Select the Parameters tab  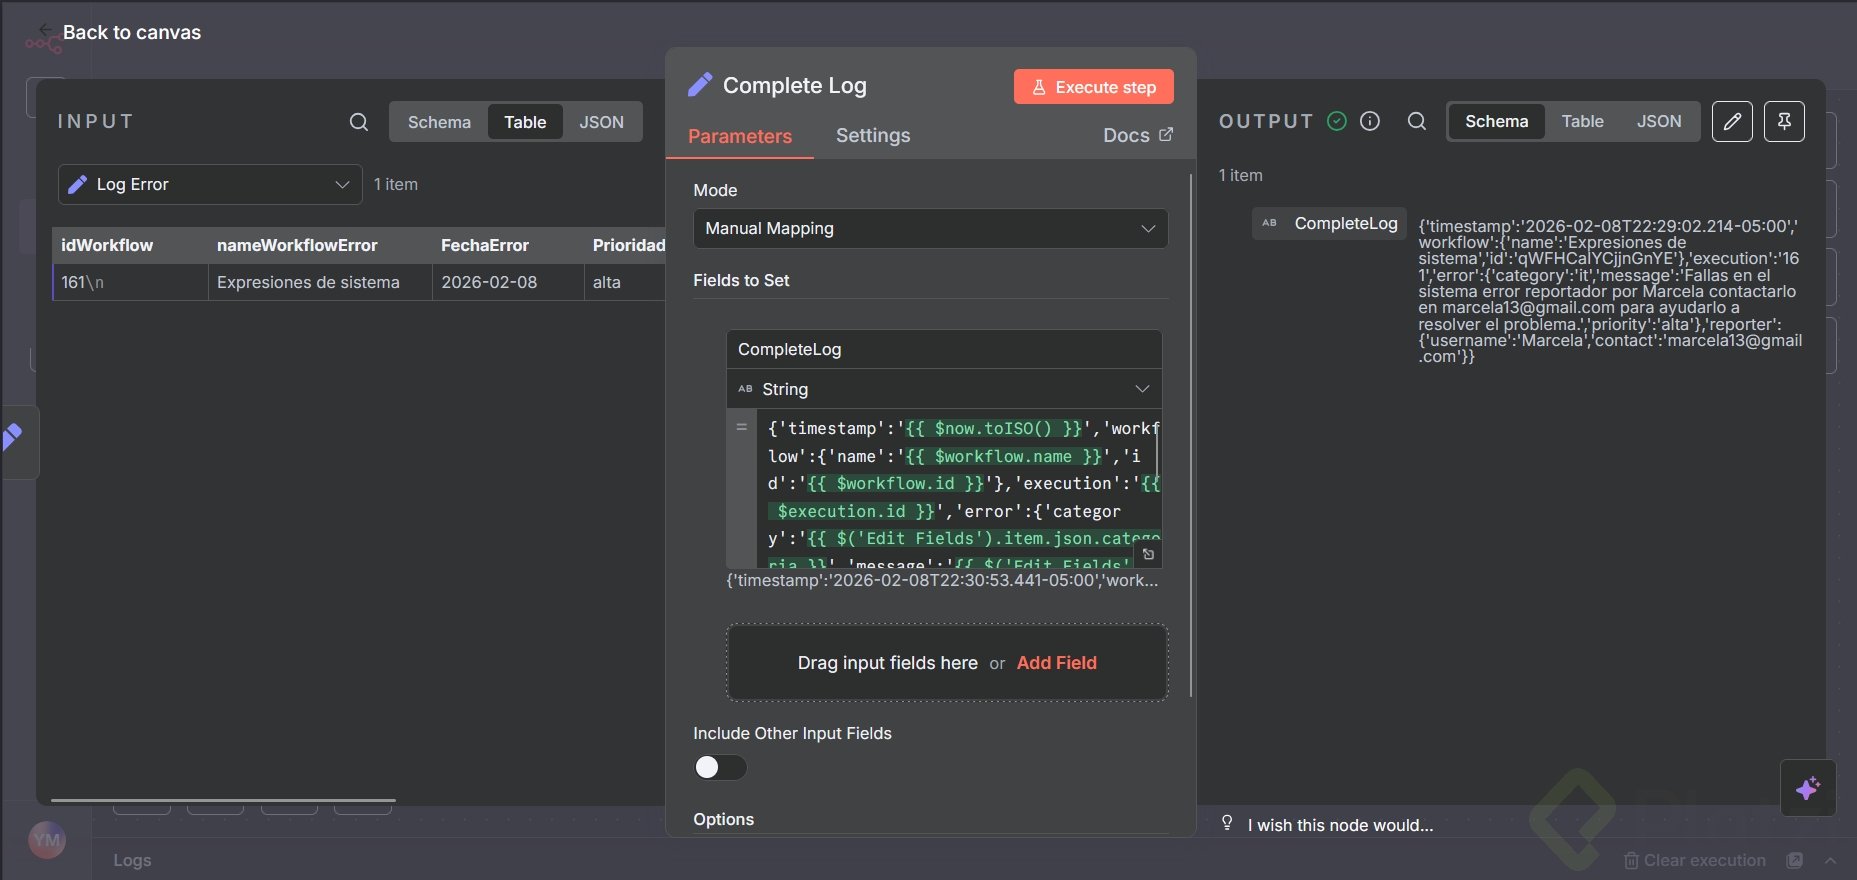point(740,136)
